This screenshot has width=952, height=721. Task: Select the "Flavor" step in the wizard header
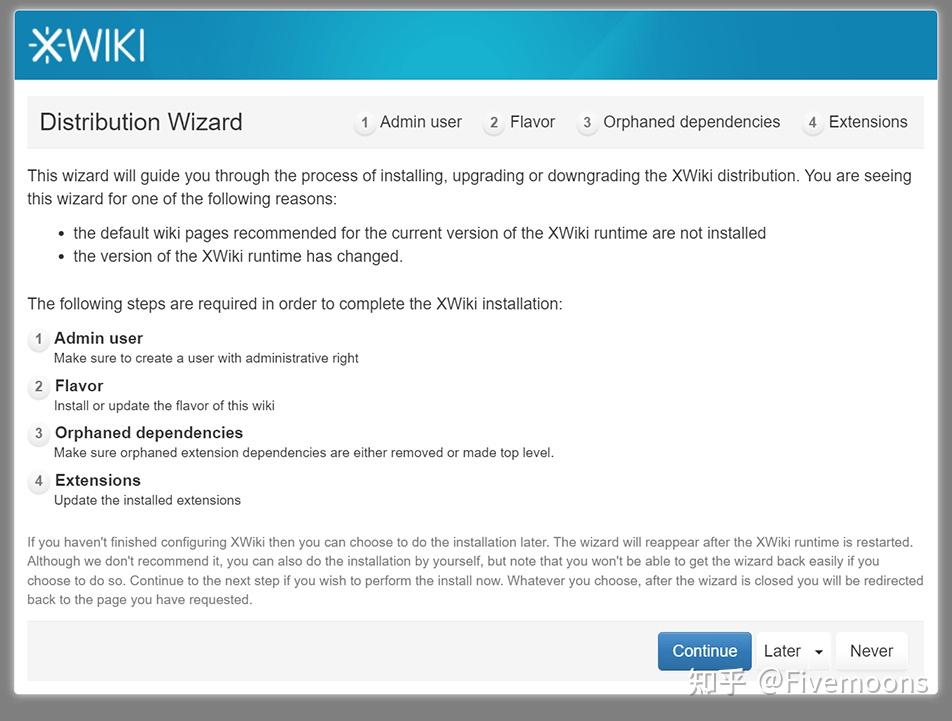click(x=532, y=122)
